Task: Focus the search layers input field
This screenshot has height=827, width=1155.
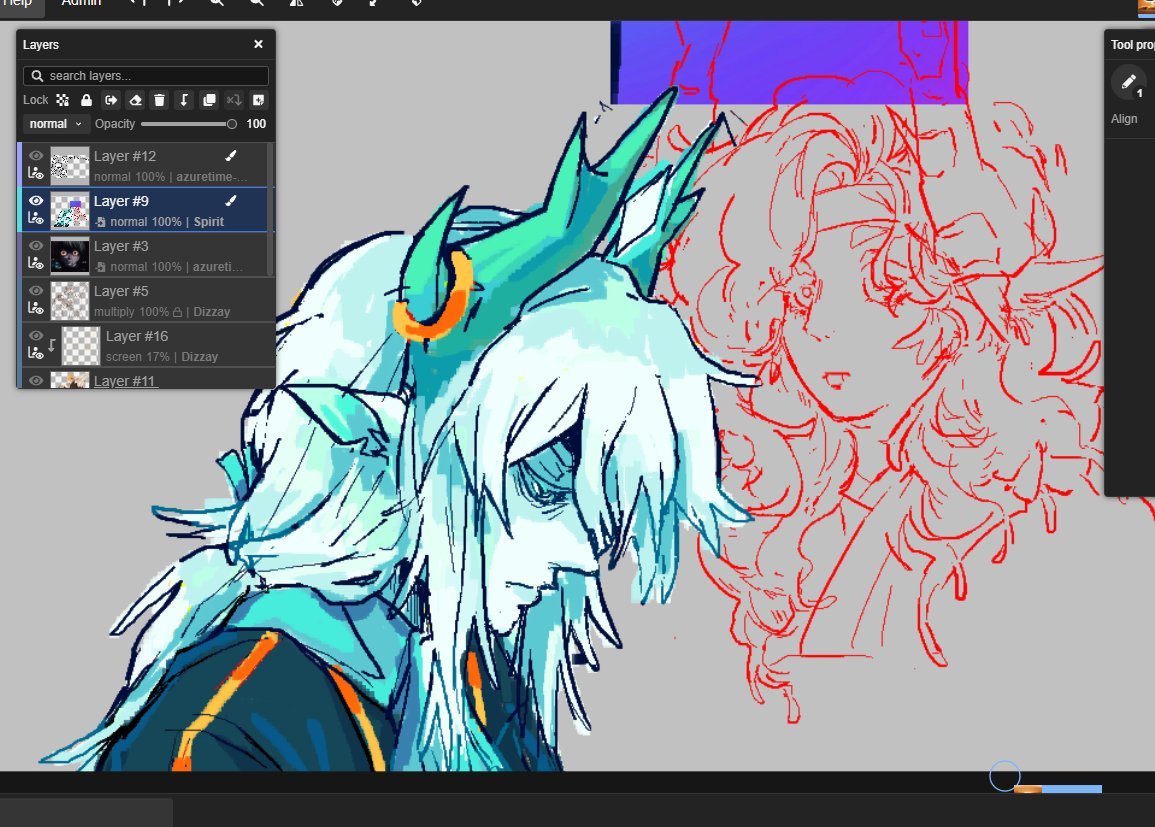Action: [146, 76]
